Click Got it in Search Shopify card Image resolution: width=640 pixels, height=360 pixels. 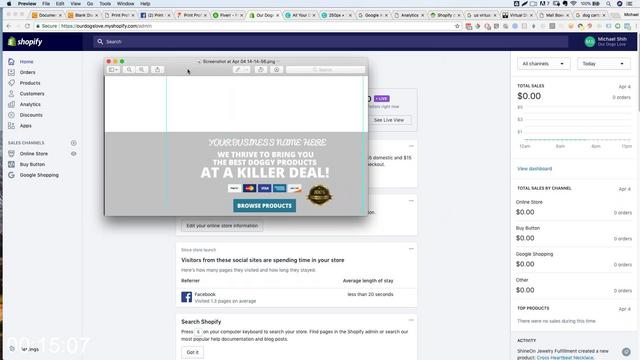[193, 352]
